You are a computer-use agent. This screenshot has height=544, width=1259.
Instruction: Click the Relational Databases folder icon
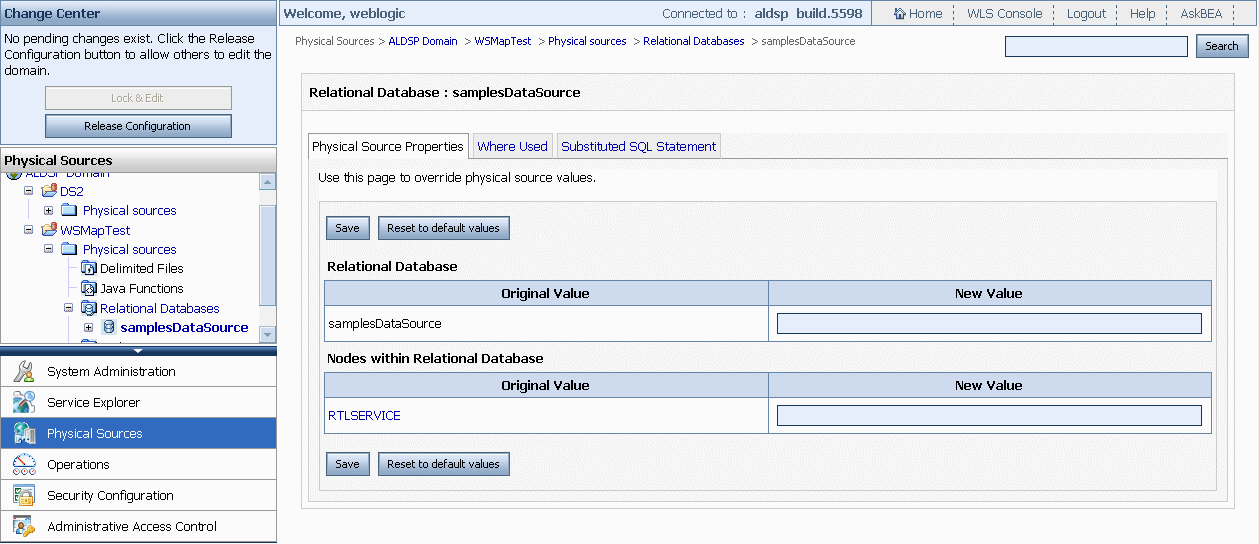coord(88,308)
